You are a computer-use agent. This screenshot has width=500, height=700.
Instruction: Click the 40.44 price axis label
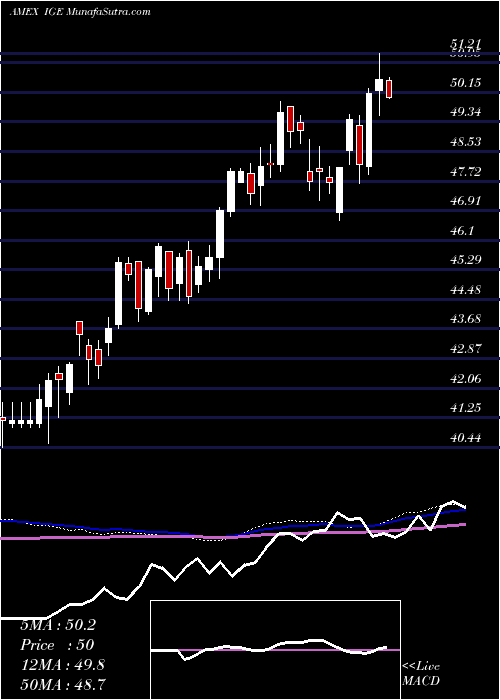(466, 438)
